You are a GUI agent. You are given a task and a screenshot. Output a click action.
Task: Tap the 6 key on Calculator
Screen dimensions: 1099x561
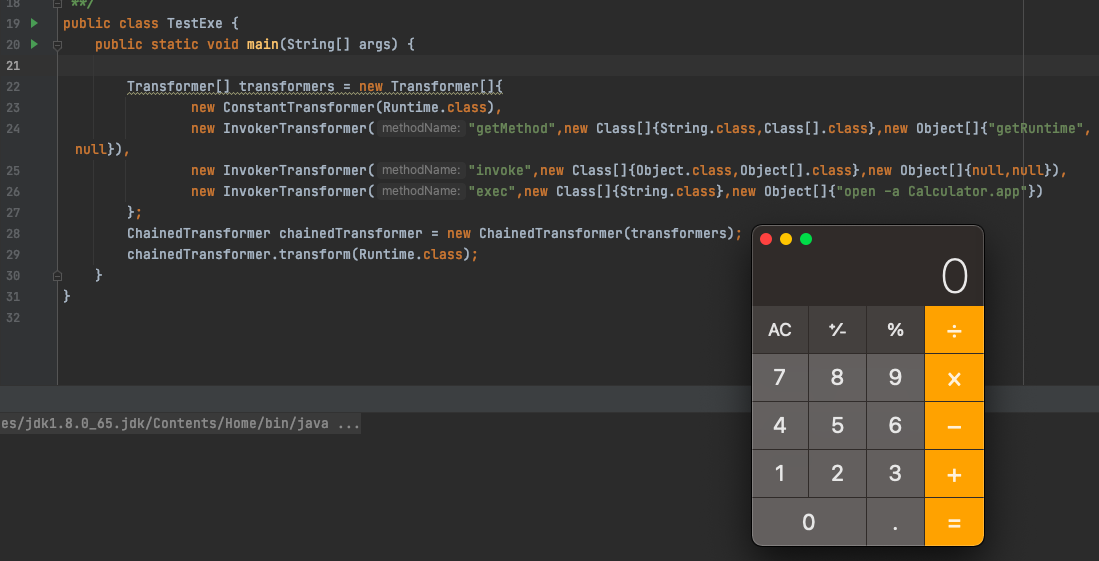(x=895, y=426)
